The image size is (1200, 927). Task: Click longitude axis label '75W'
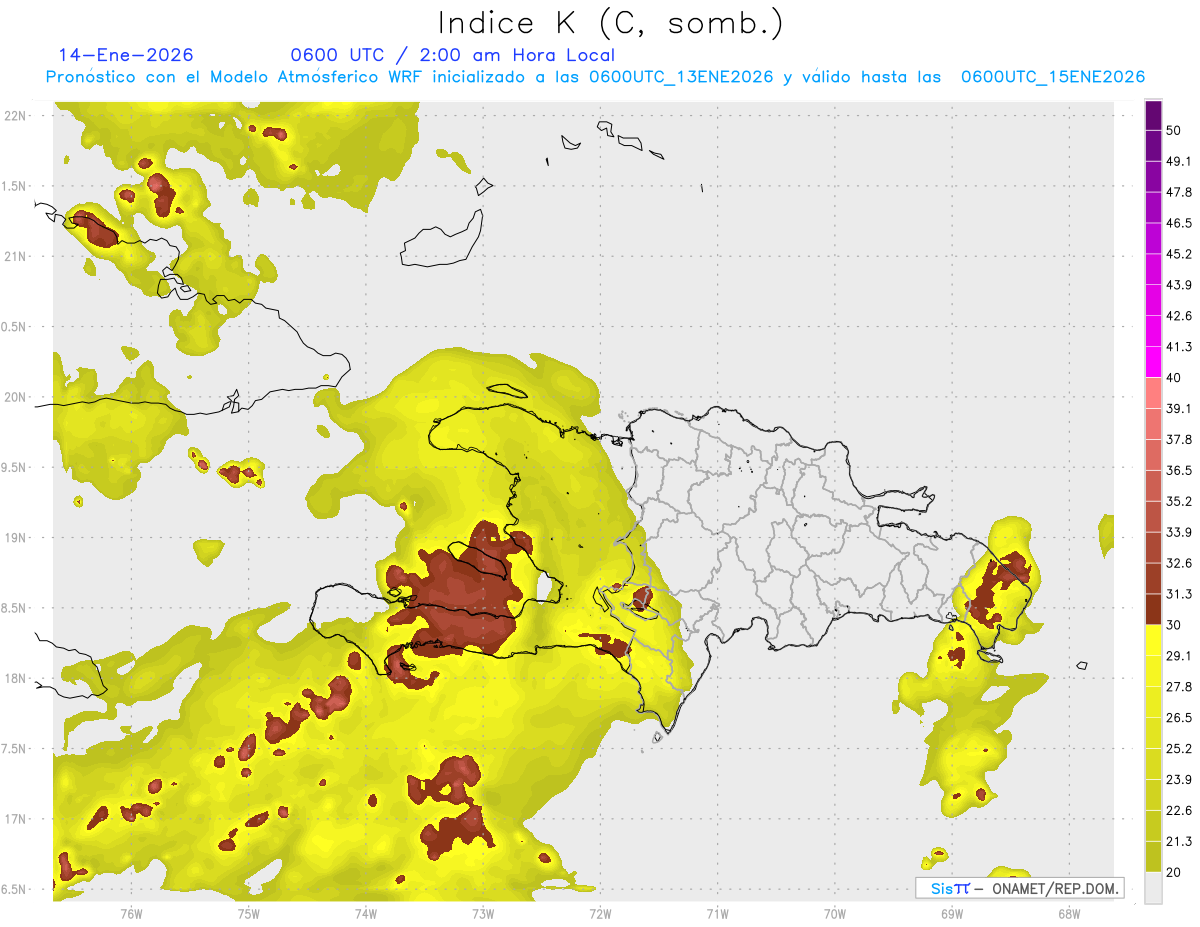(249, 914)
